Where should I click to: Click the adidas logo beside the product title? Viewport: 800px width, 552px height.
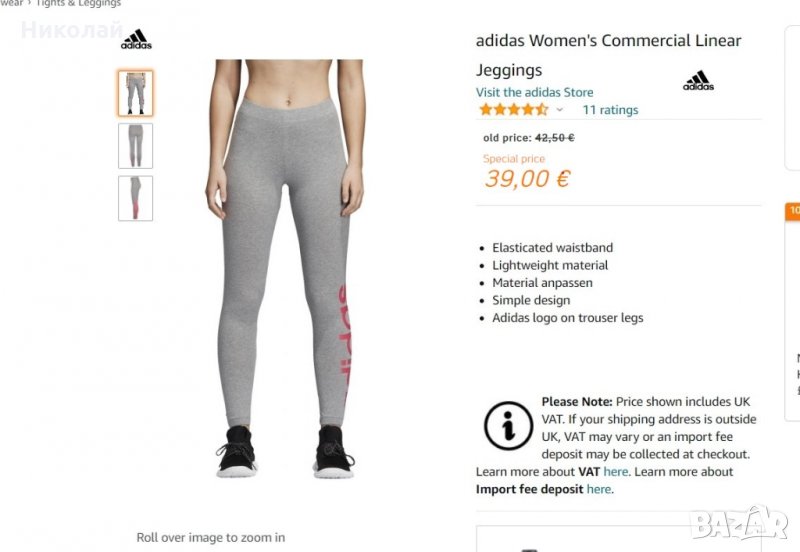pos(698,81)
